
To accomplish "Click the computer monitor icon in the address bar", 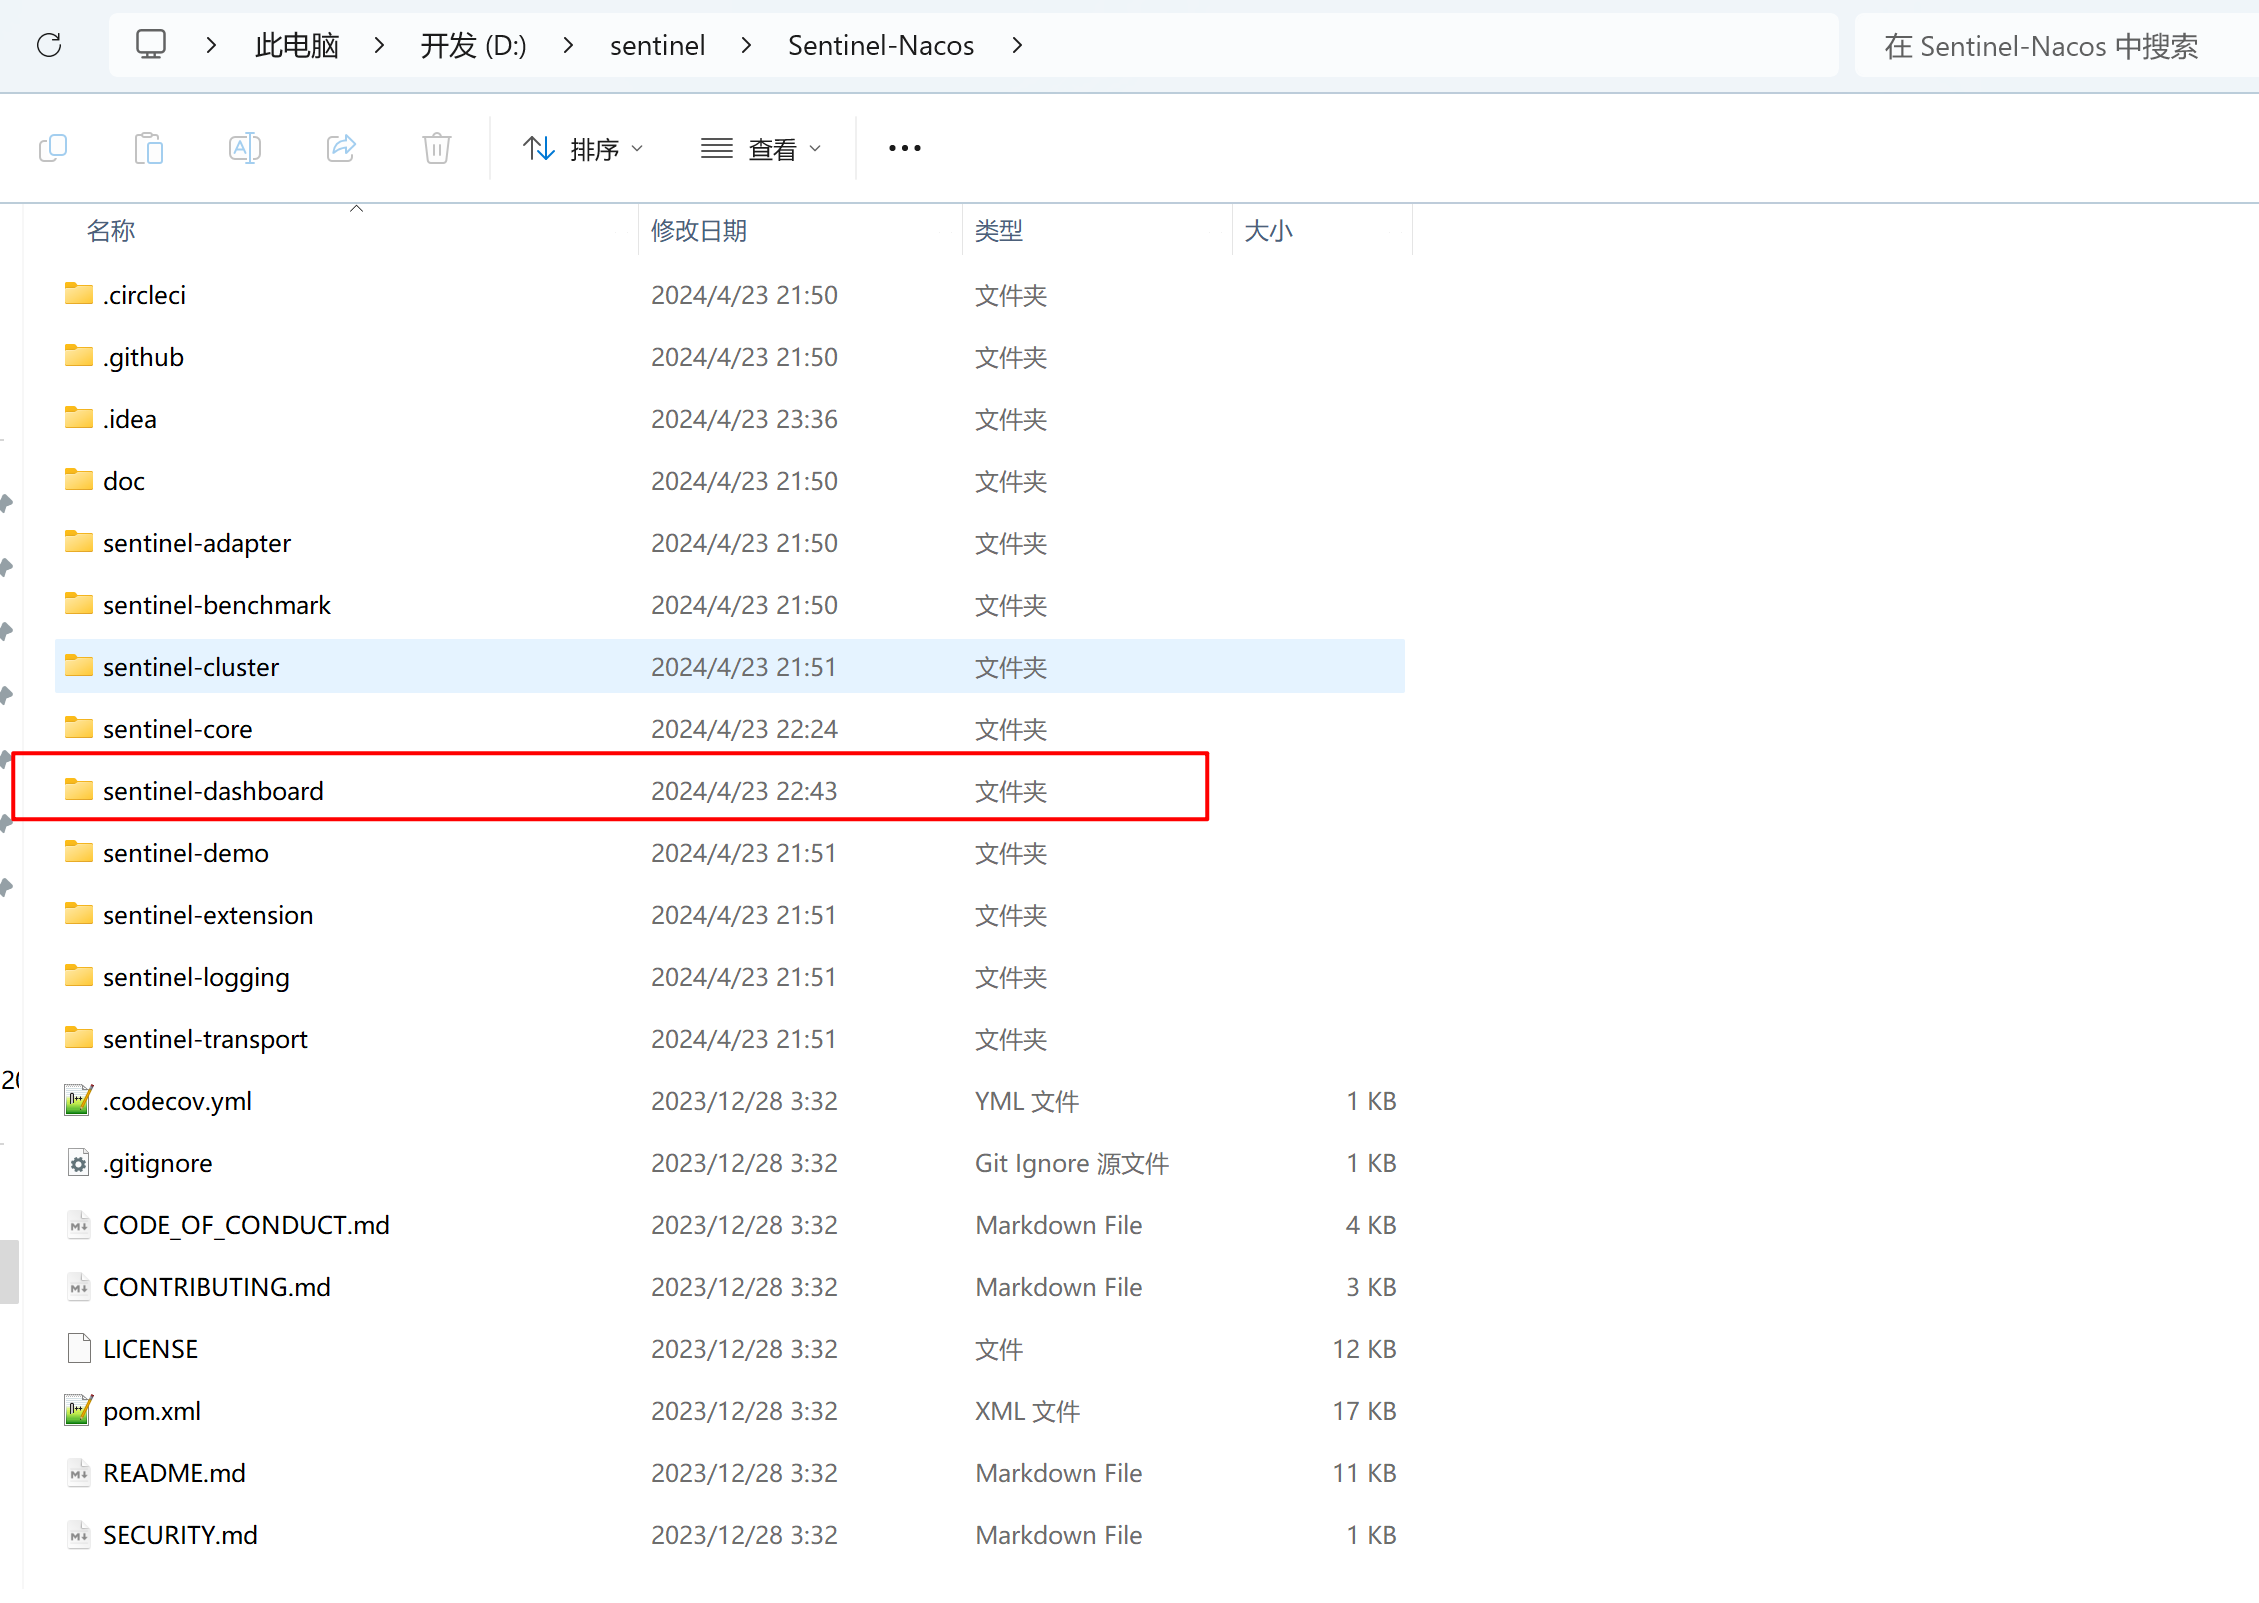I will (x=151, y=45).
